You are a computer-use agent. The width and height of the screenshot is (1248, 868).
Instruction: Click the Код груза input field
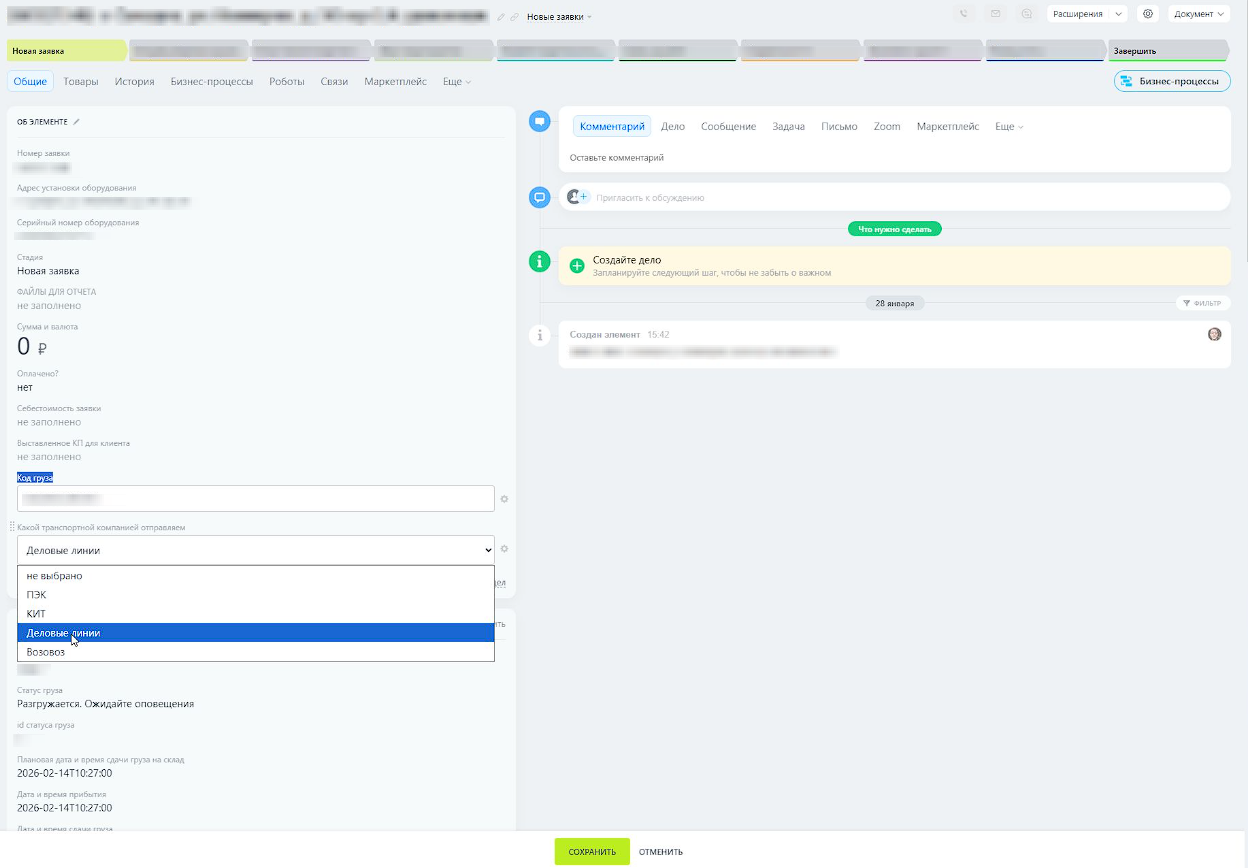point(255,498)
